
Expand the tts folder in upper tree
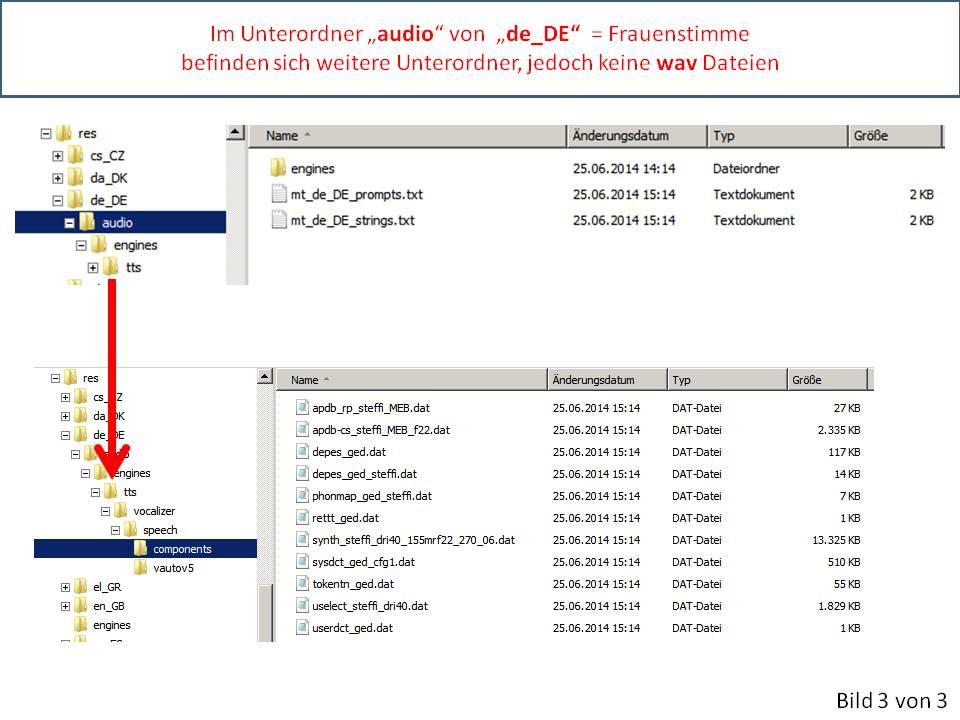pyautogui.click(x=93, y=268)
